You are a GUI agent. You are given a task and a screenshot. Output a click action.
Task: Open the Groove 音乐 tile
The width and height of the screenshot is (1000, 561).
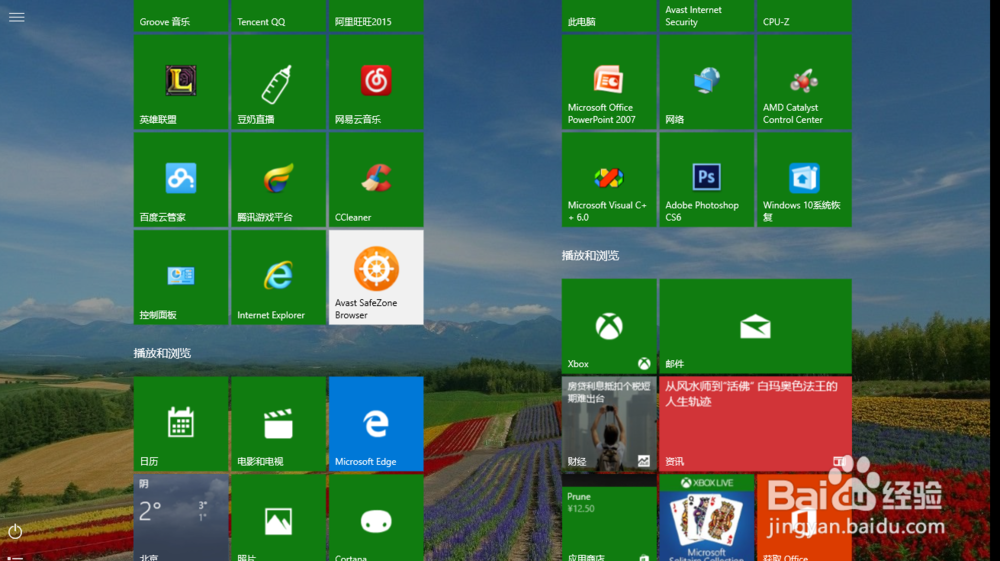(181, 15)
